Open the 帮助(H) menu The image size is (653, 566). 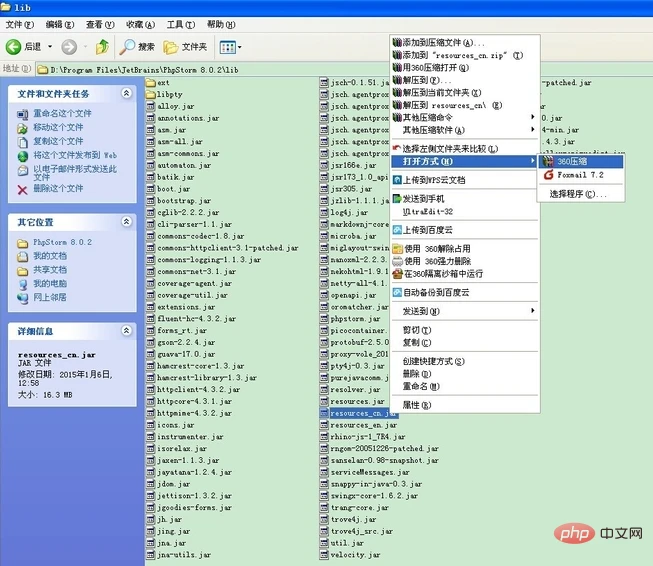pos(221,25)
